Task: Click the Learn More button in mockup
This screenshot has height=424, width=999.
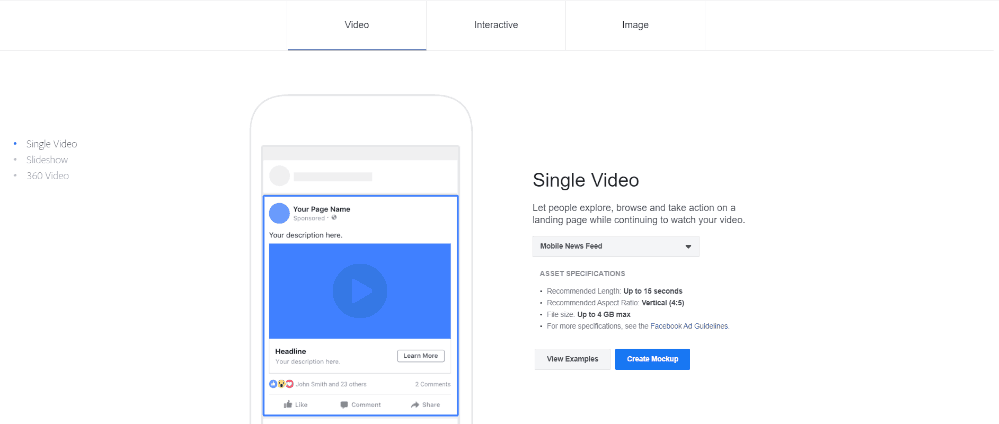Action: 420,356
